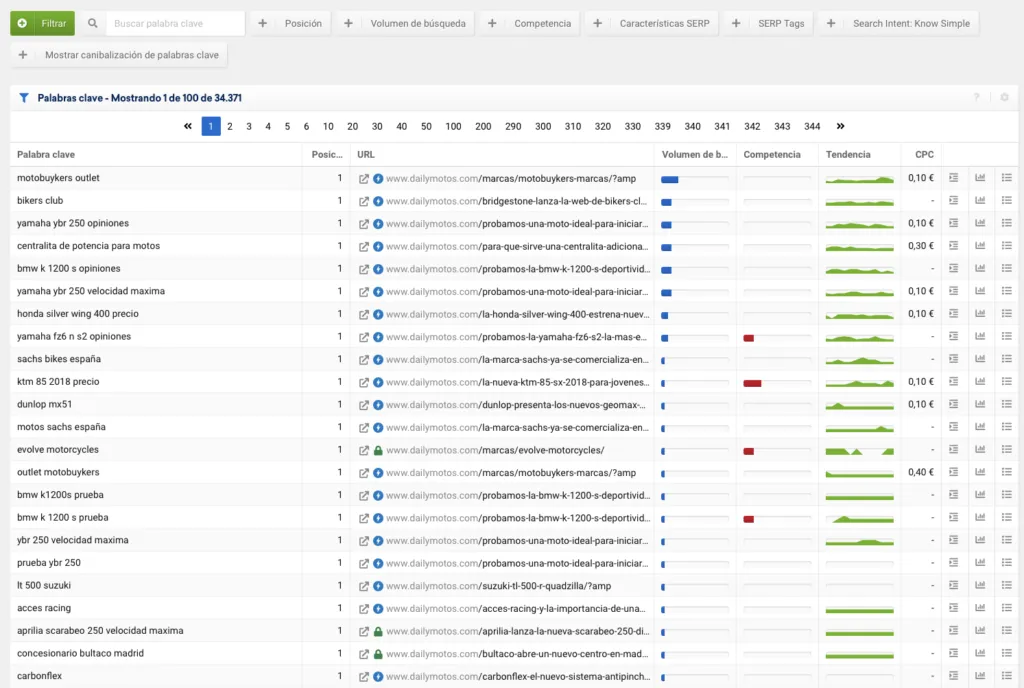The height and width of the screenshot is (688, 1024).
Task: Open bullet list icon for motobuykers outlet row
Action: 1006,178
